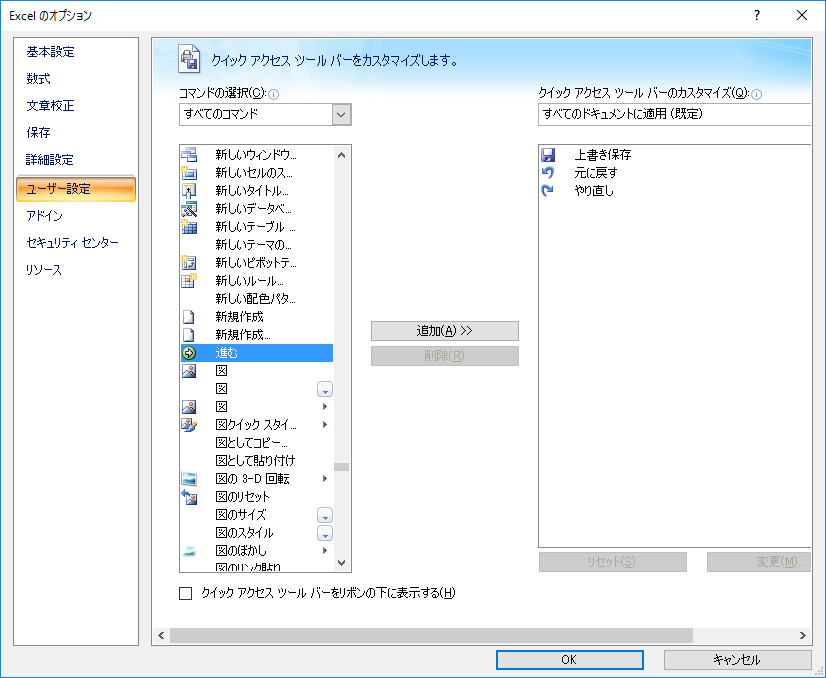Open the 詳細設定 category
The height and width of the screenshot is (678, 826).
tap(50, 160)
